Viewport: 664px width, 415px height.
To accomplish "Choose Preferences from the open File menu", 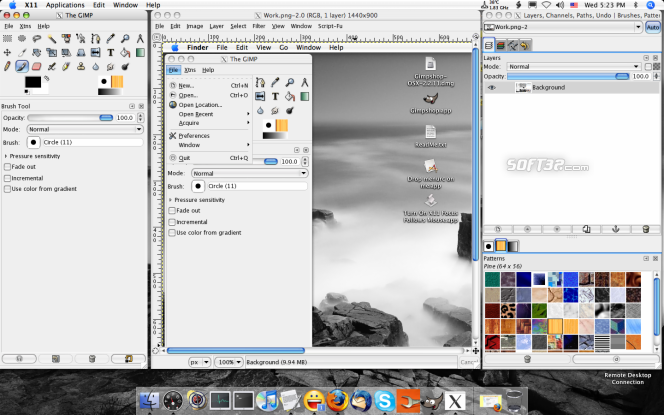I will [194, 135].
